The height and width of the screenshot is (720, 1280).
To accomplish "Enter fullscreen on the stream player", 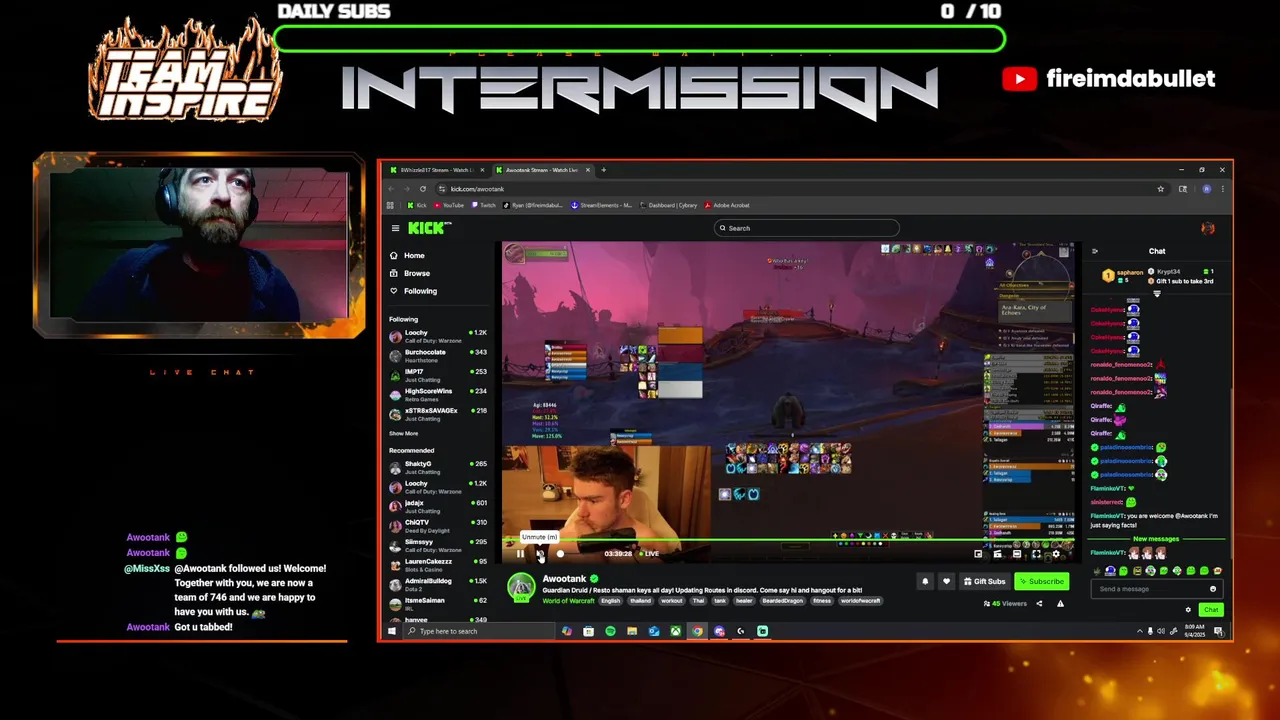I will pos(1036,554).
